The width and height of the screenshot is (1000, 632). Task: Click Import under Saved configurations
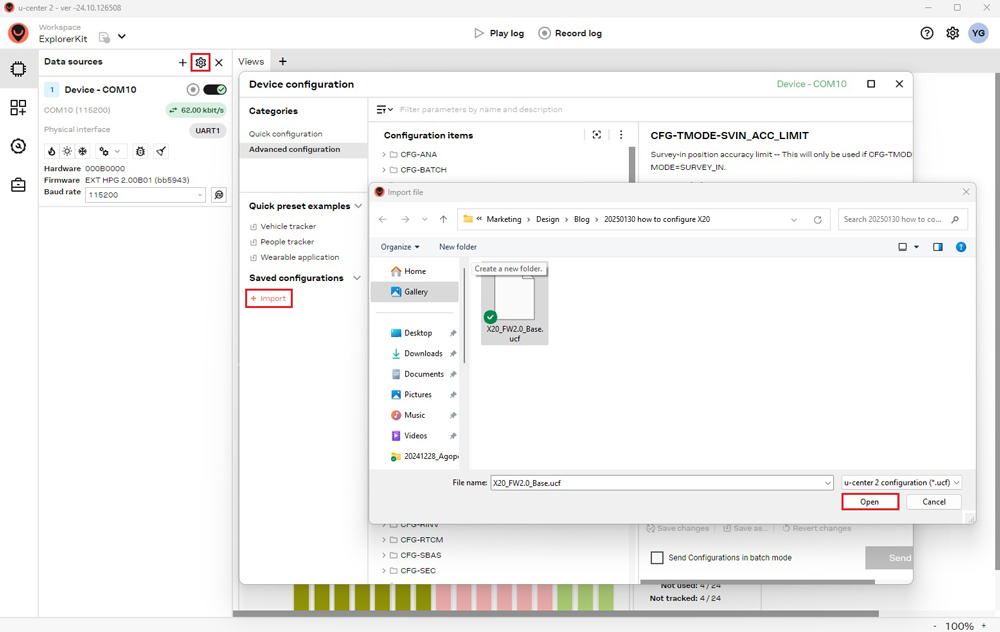[269, 298]
